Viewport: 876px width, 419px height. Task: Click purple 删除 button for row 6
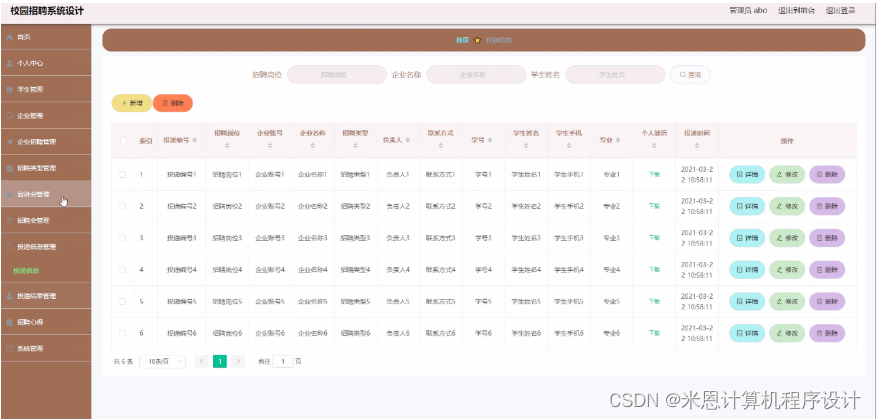click(827, 333)
